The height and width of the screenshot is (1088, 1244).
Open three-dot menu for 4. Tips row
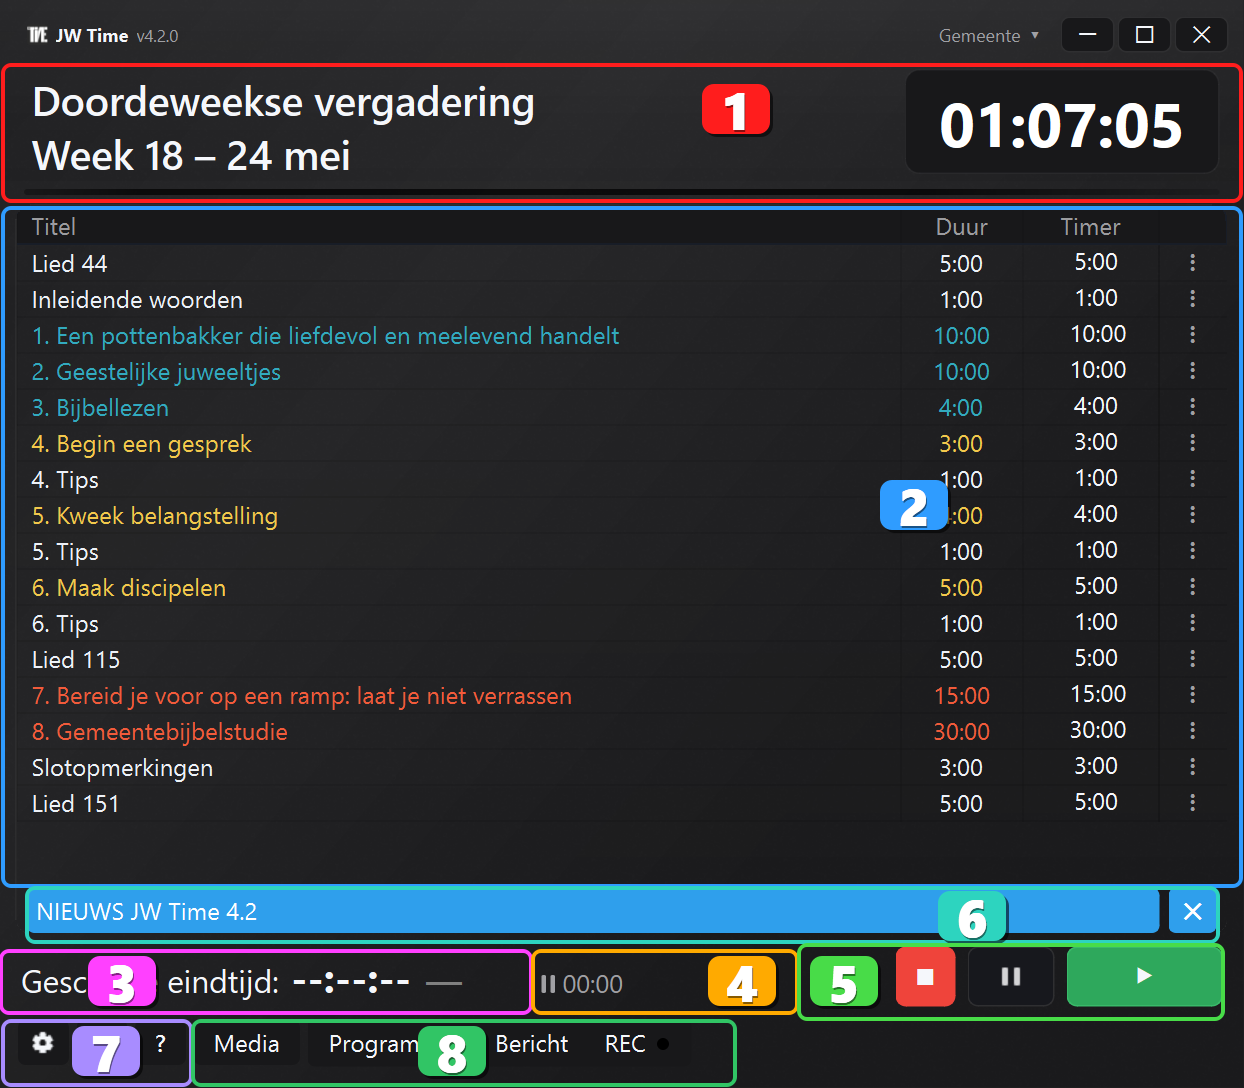coord(1192,479)
